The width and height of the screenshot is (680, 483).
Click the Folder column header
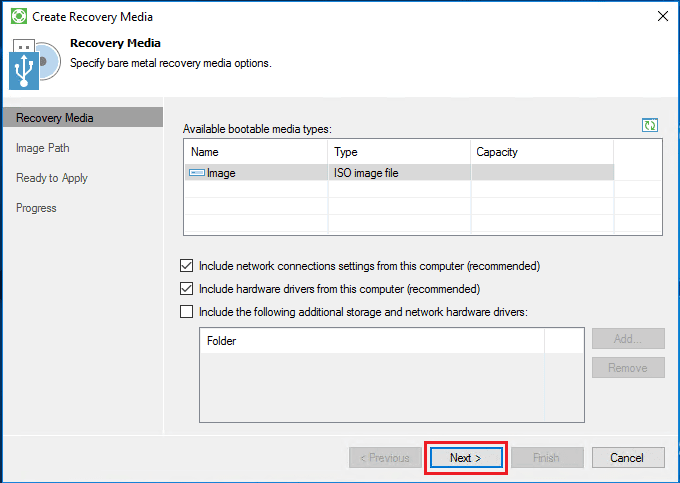372,341
